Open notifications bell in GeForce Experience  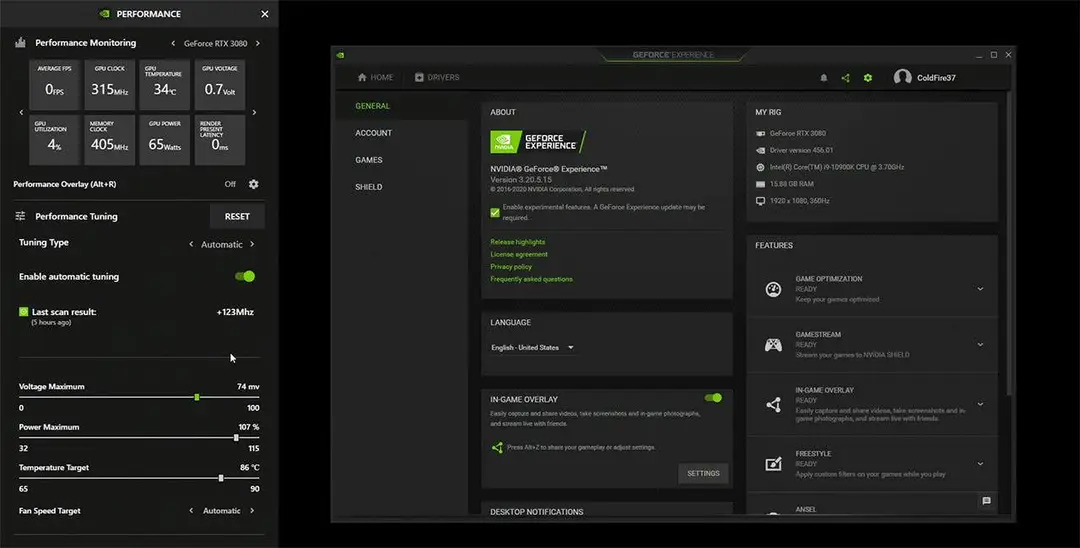824,78
